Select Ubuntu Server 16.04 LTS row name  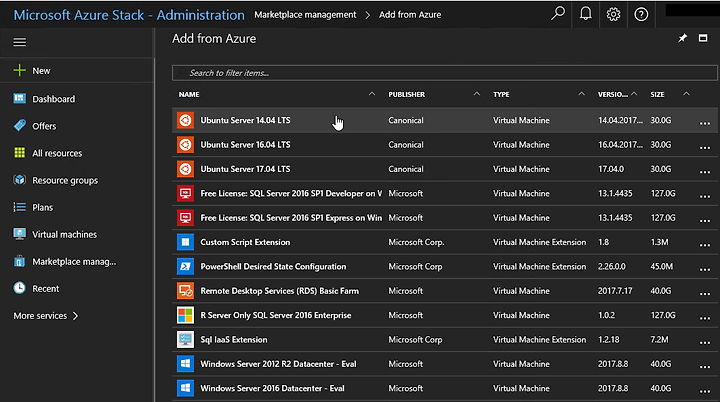(x=245, y=145)
